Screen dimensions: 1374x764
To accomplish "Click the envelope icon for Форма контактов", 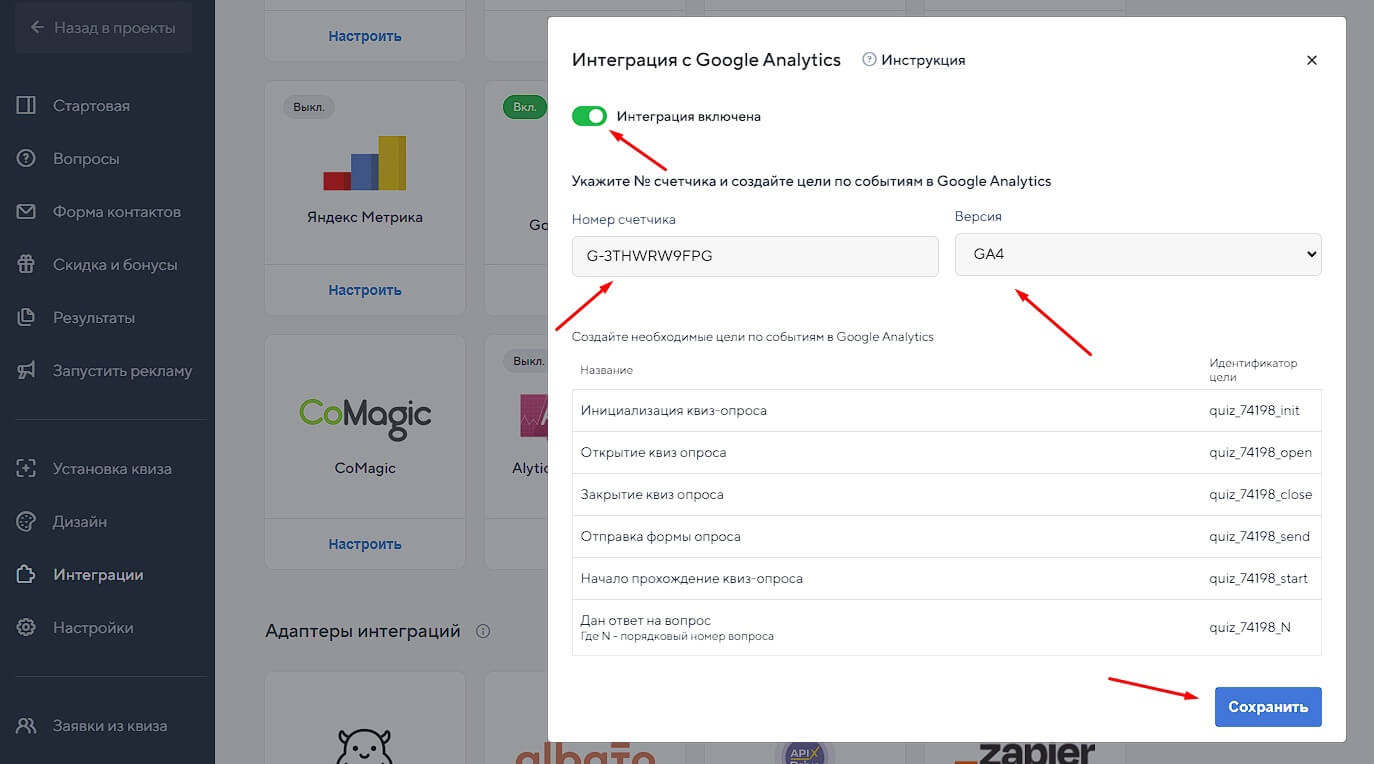I will click(x=27, y=212).
